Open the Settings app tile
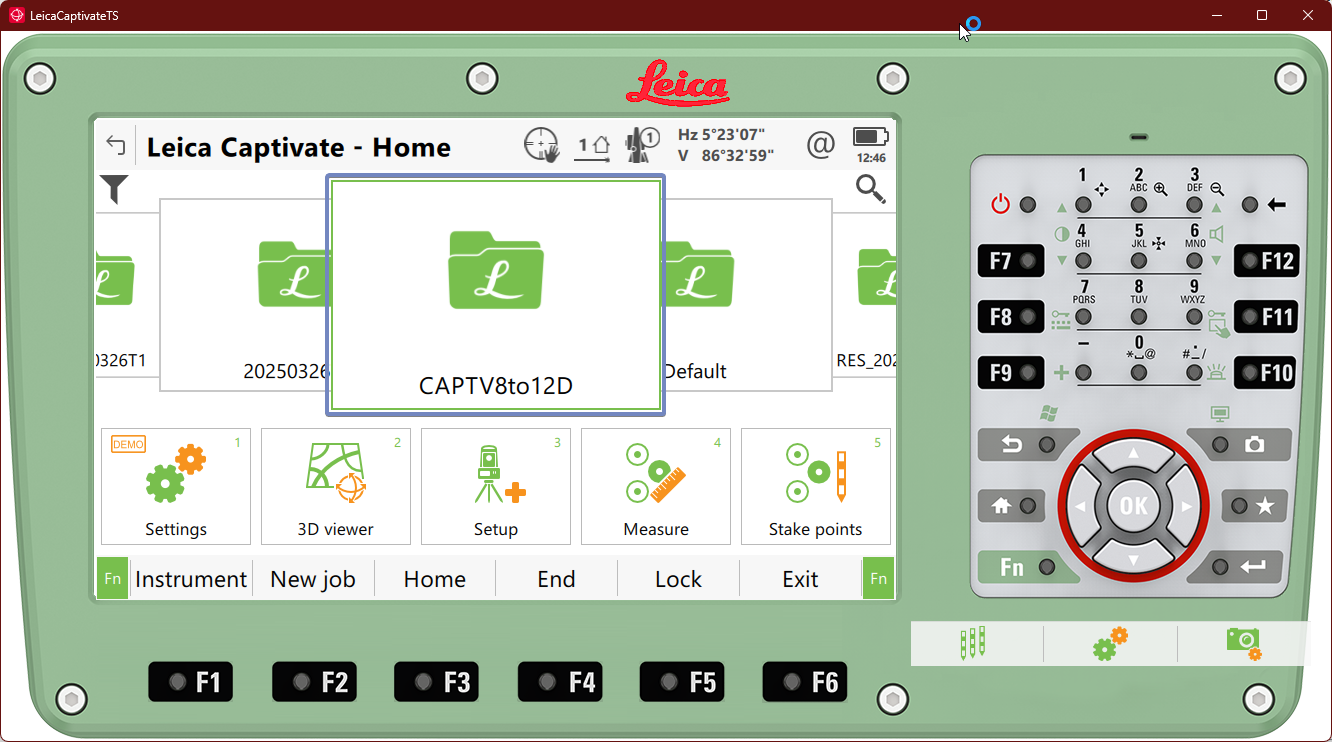1332x742 pixels. pos(176,487)
